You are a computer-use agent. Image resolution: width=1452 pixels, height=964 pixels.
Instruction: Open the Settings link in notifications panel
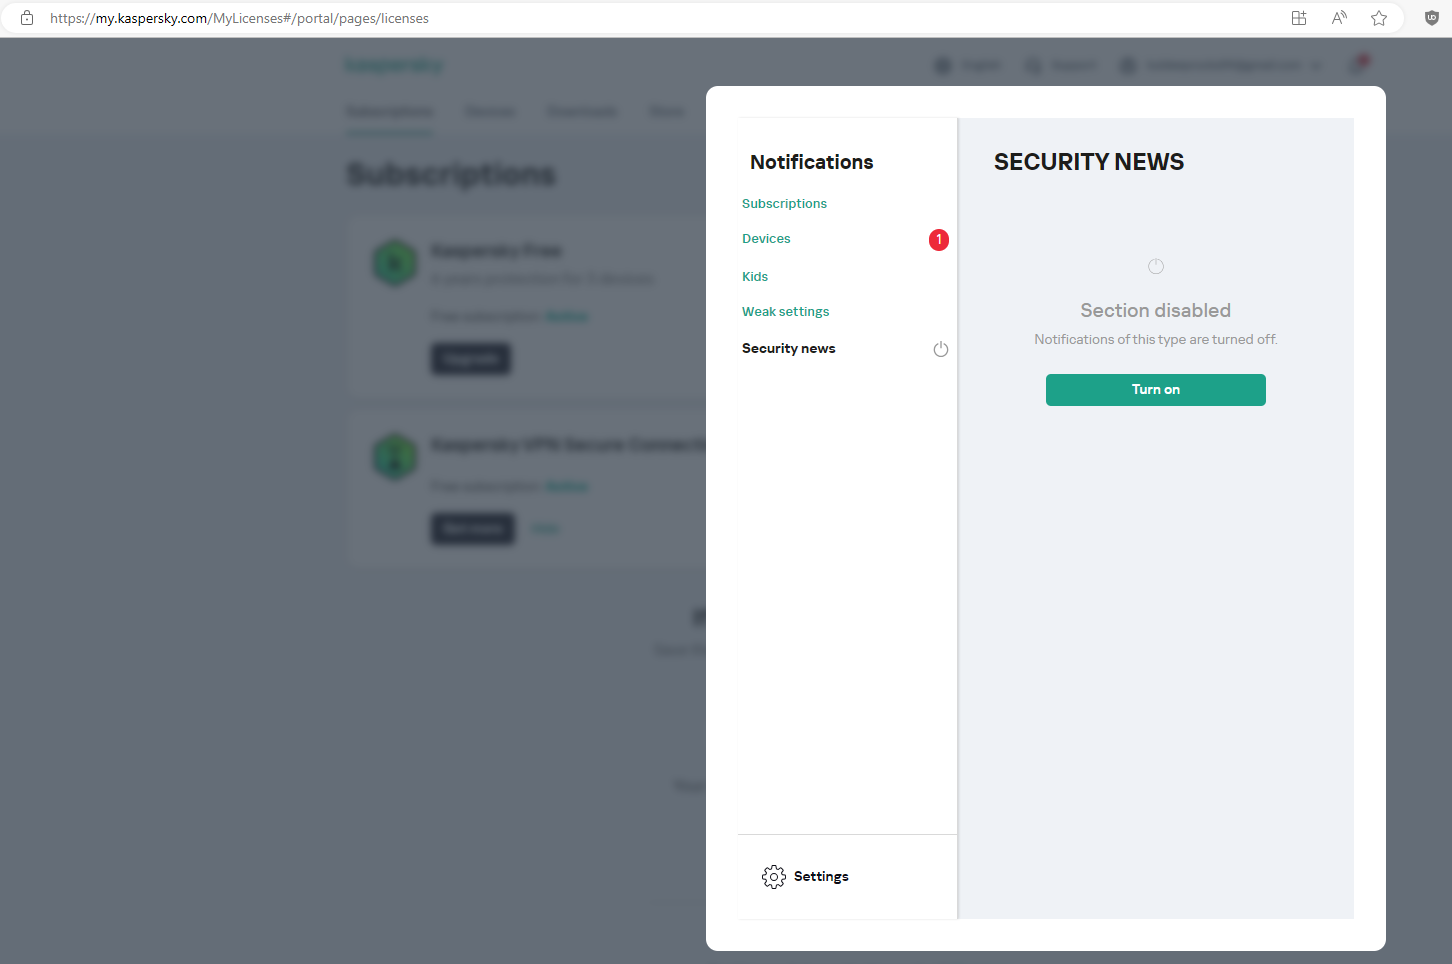(x=821, y=877)
